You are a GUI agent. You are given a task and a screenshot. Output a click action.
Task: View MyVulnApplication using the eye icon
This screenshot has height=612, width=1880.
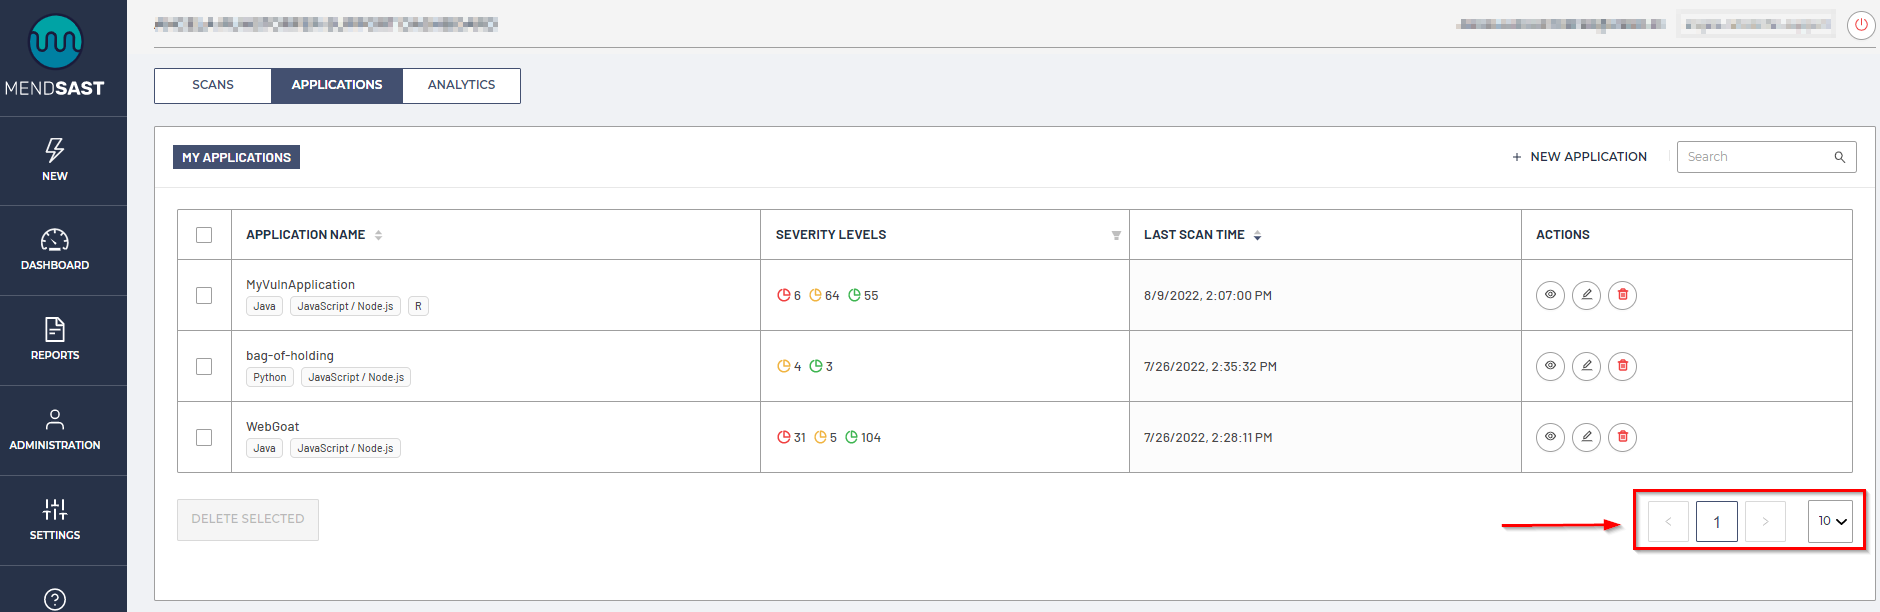click(1550, 295)
